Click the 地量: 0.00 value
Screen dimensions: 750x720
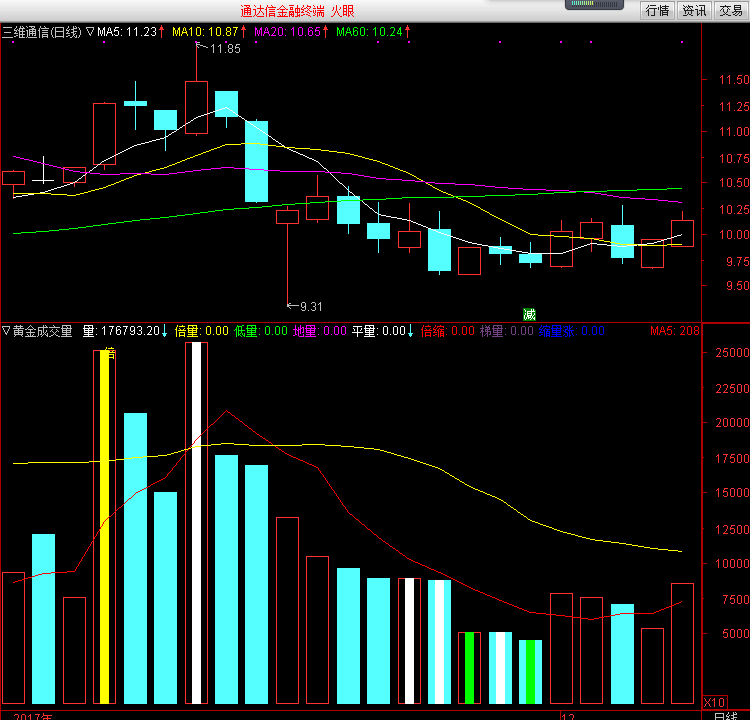point(320,331)
